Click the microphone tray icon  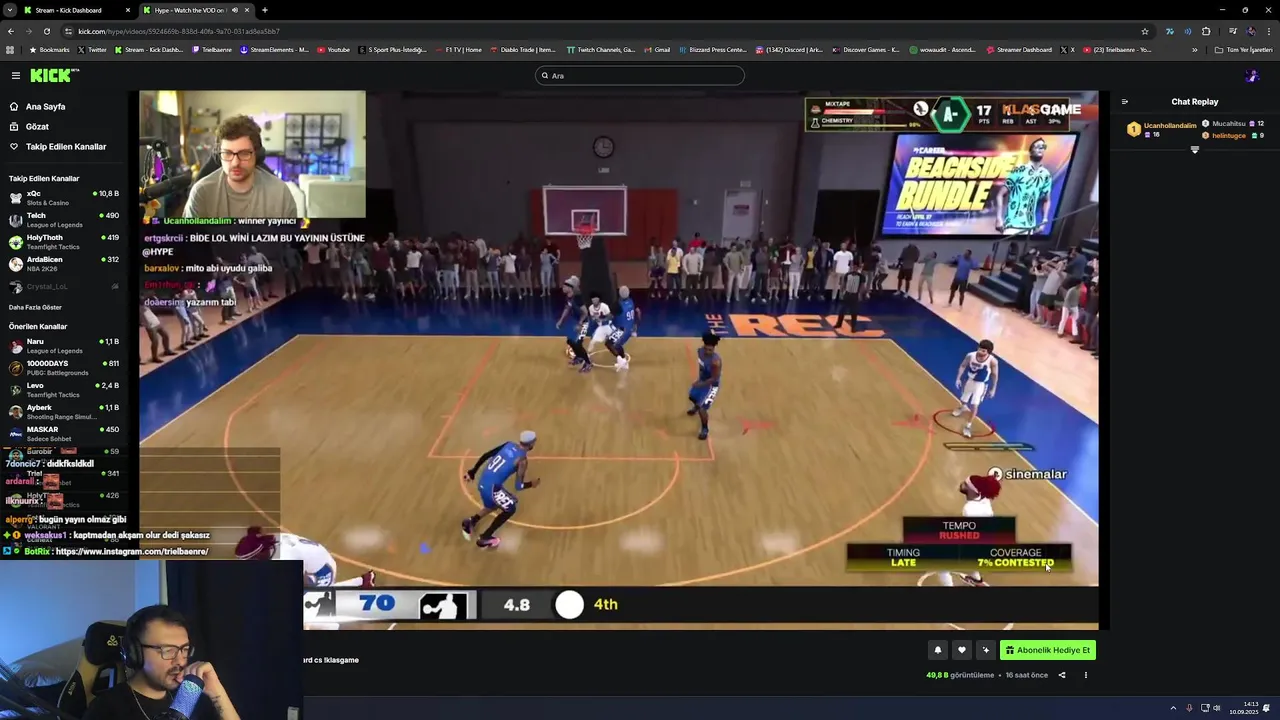[1189, 708]
